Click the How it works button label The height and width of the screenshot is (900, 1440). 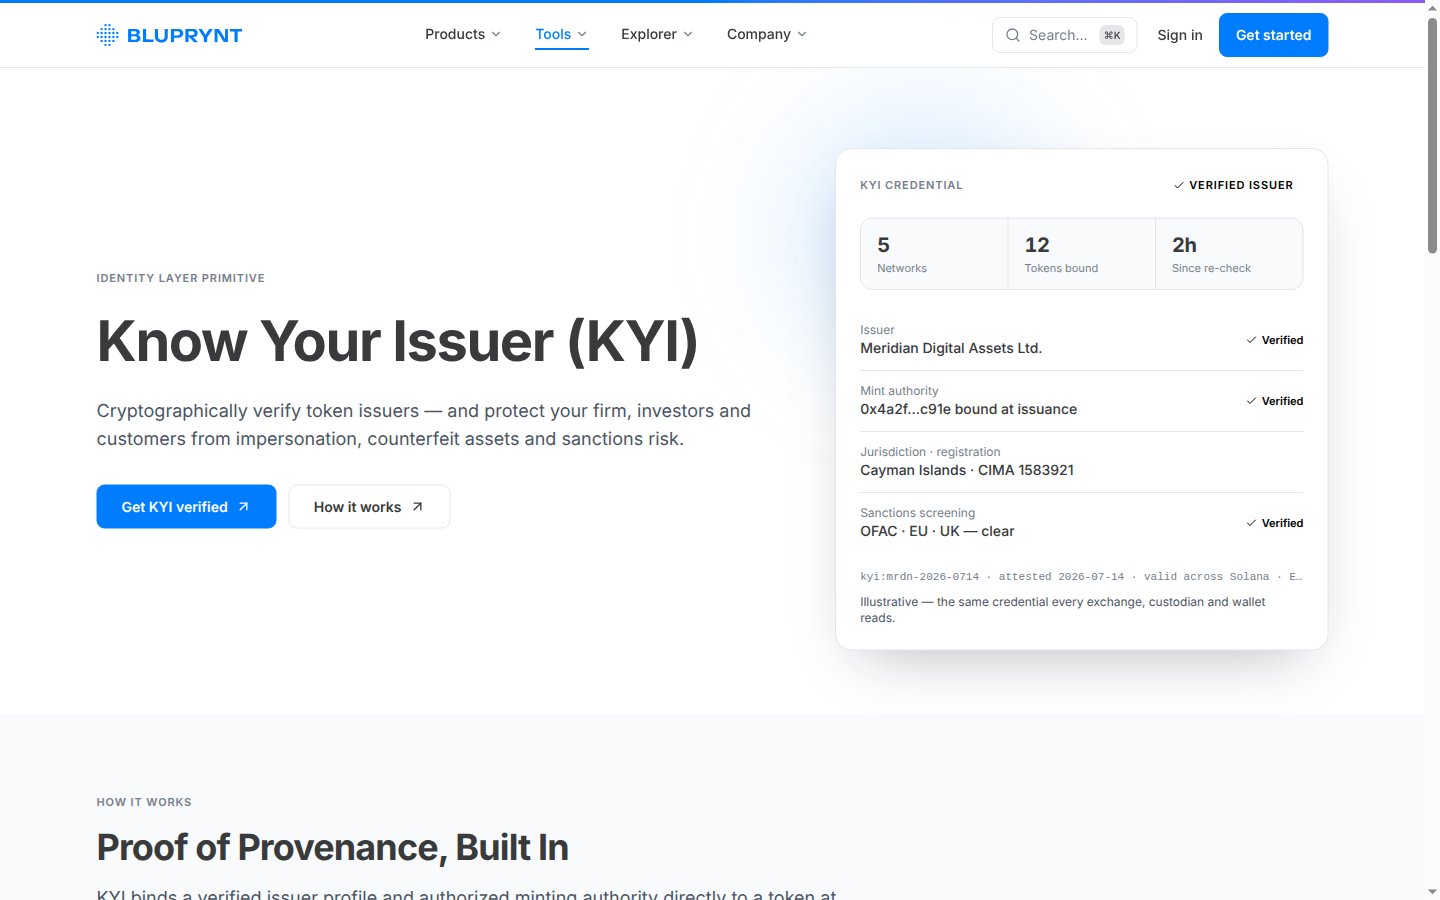coord(357,507)
